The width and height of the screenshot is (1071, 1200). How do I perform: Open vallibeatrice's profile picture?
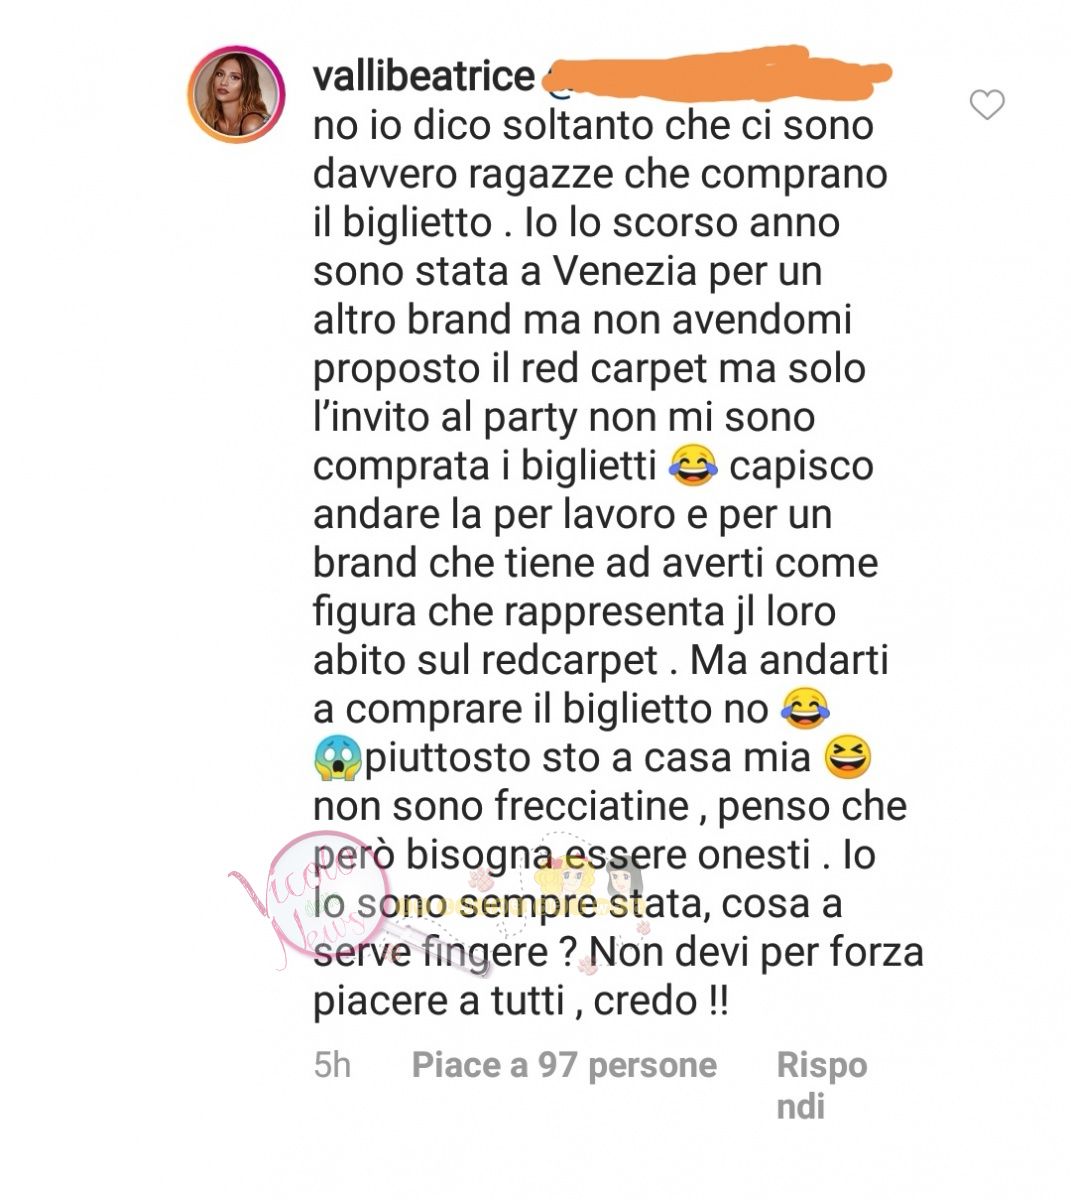pyautogui.click(x=237, y=94)
